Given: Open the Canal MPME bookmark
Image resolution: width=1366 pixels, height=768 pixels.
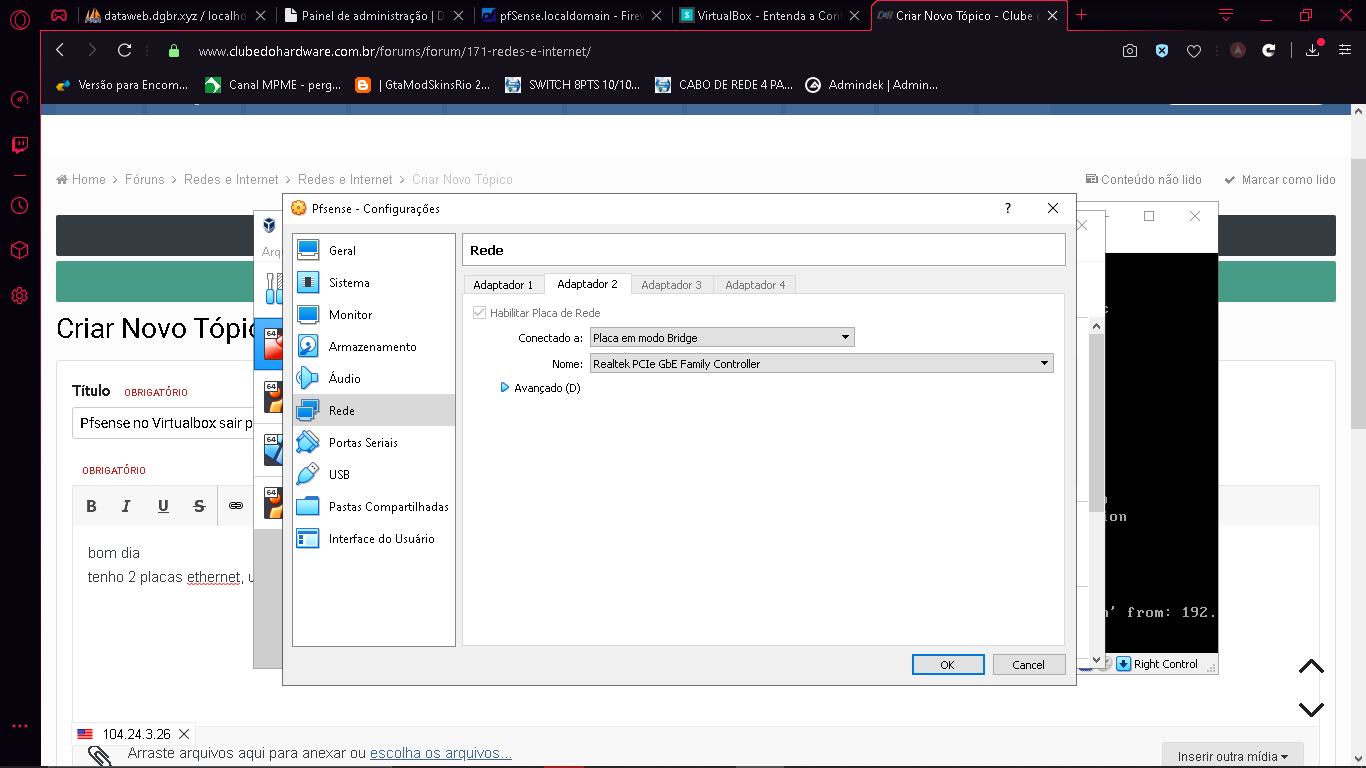Looking at the screenshot, I should click(273, 85).
